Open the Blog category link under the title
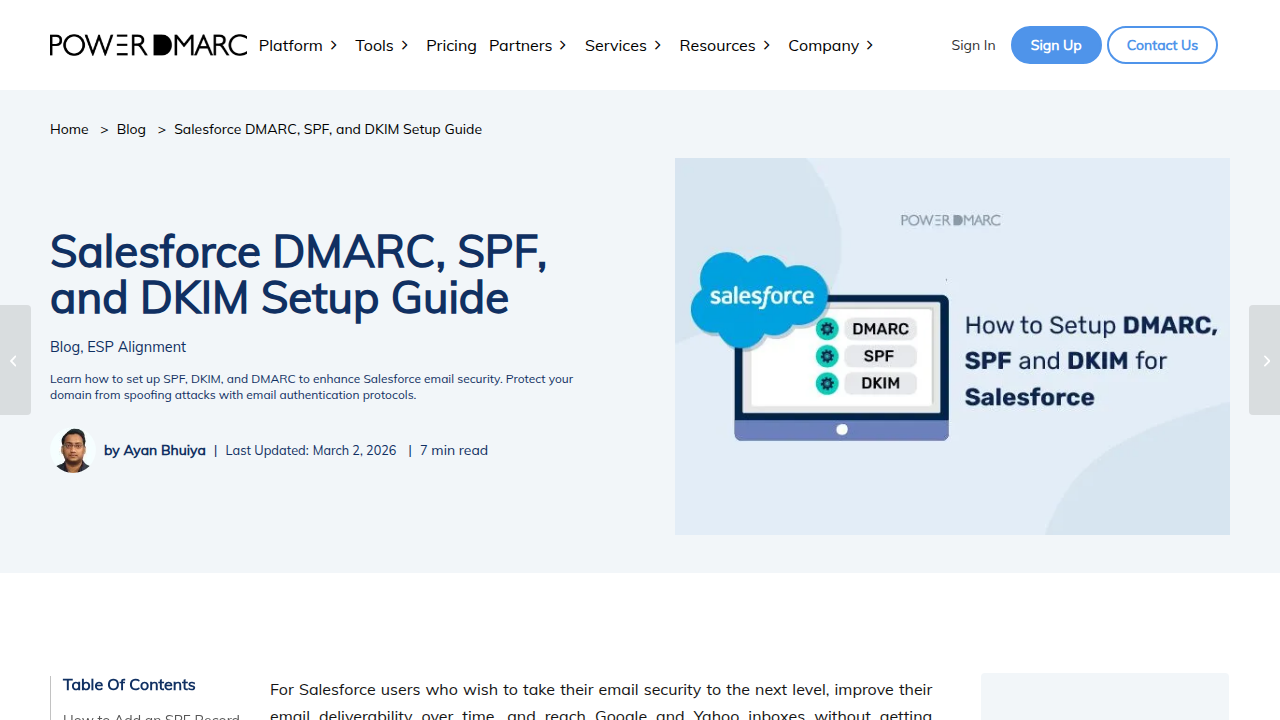The image size is (1280, 720). coord(64,347)
